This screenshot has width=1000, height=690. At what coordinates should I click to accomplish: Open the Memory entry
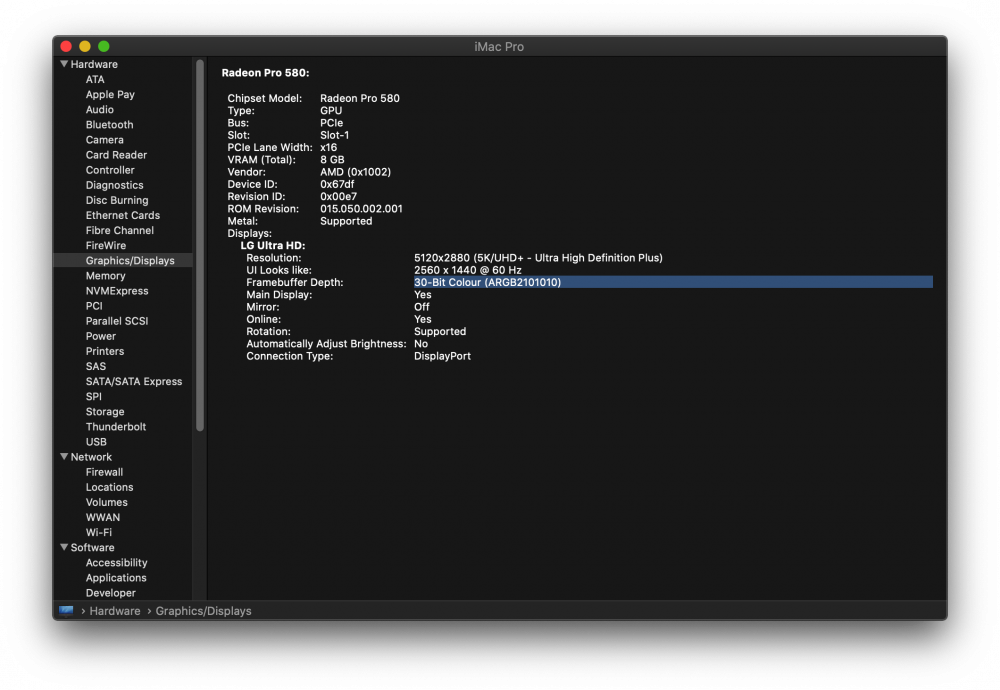tap(106, 275)
